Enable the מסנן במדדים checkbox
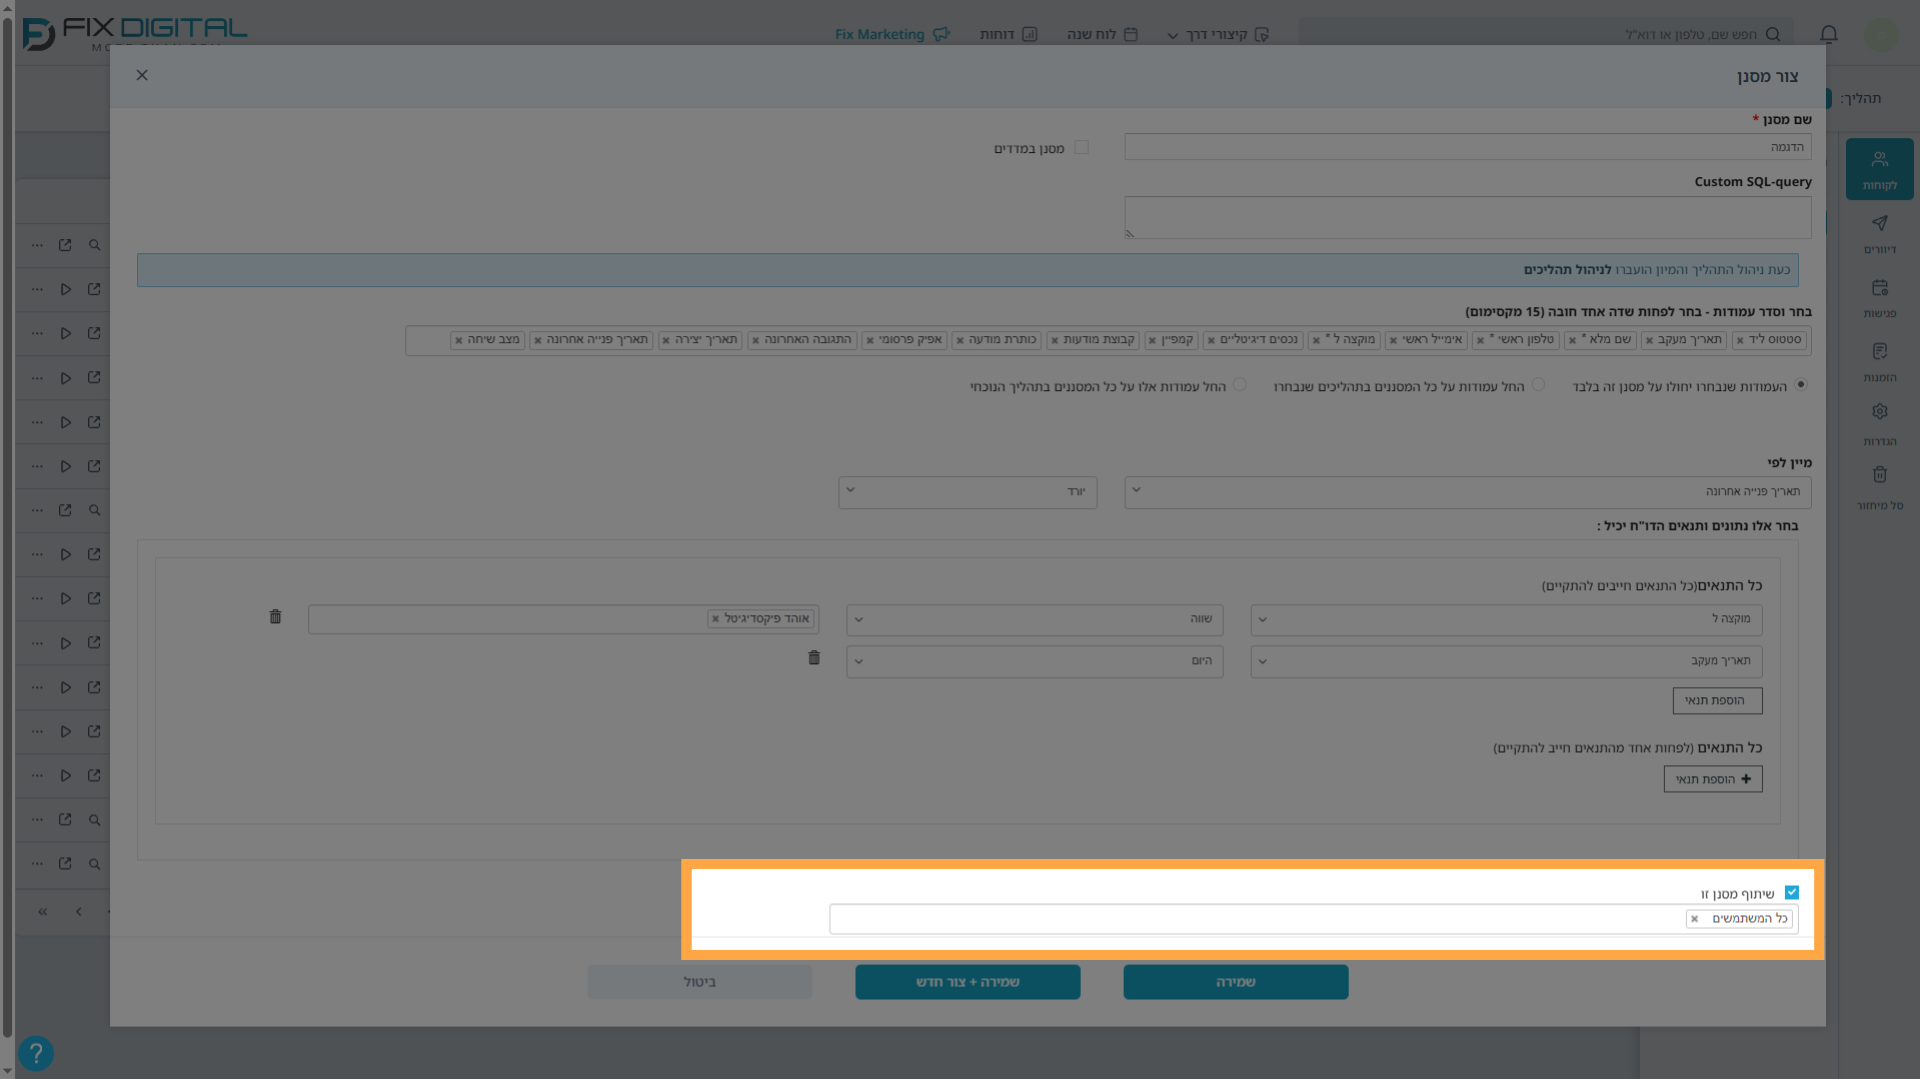1920x1079 pixels. click(x=1081, y=147)
